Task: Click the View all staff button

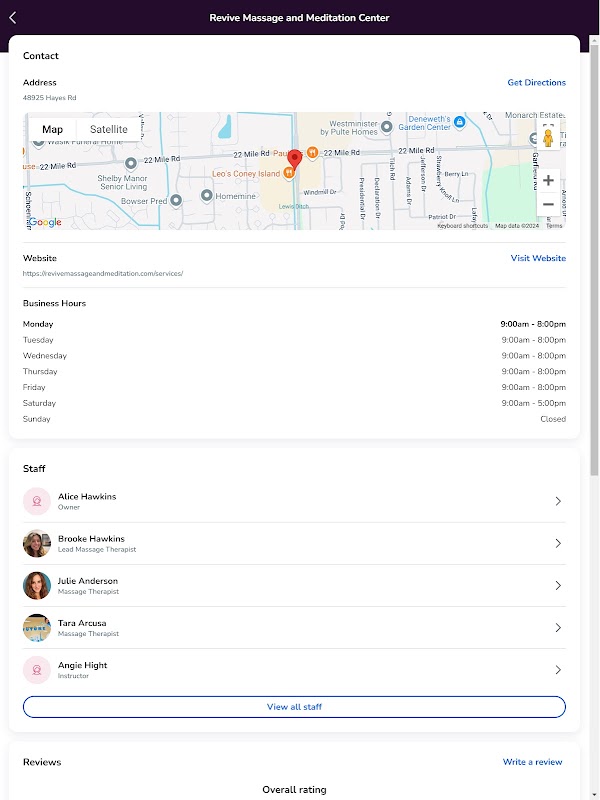Action: (294, 707)
